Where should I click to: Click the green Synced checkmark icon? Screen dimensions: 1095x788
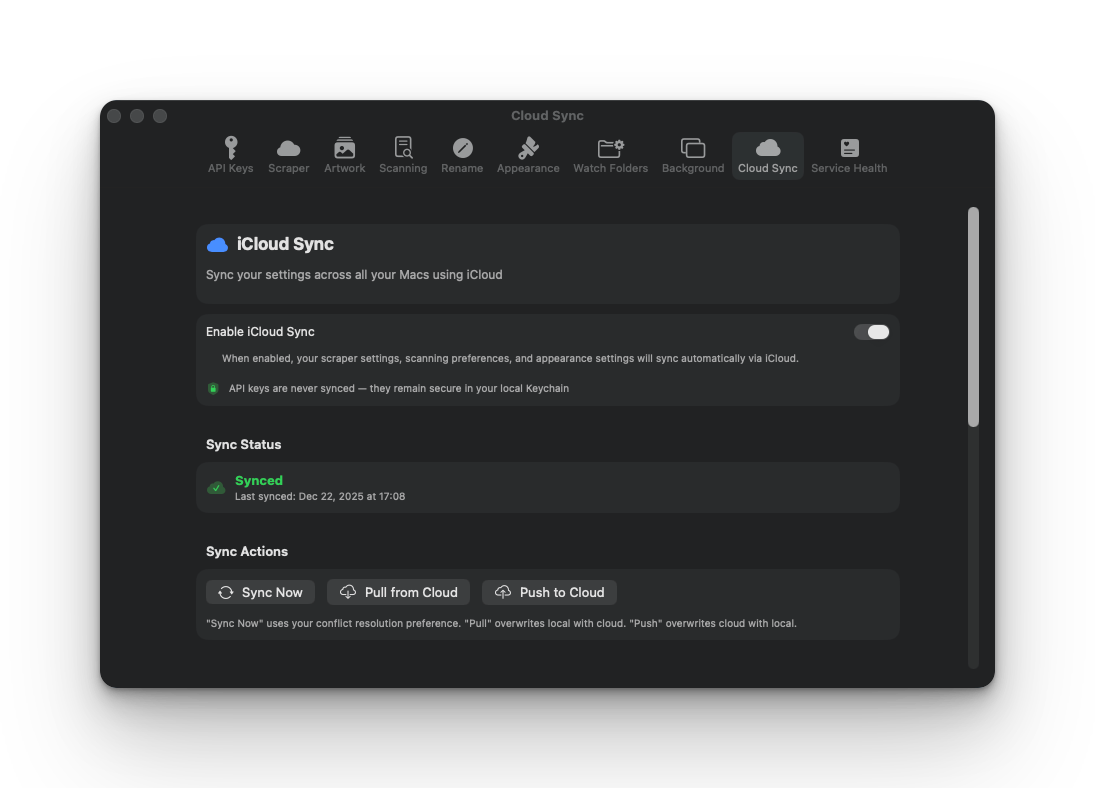pyautogui.click(x=216, y=487)
